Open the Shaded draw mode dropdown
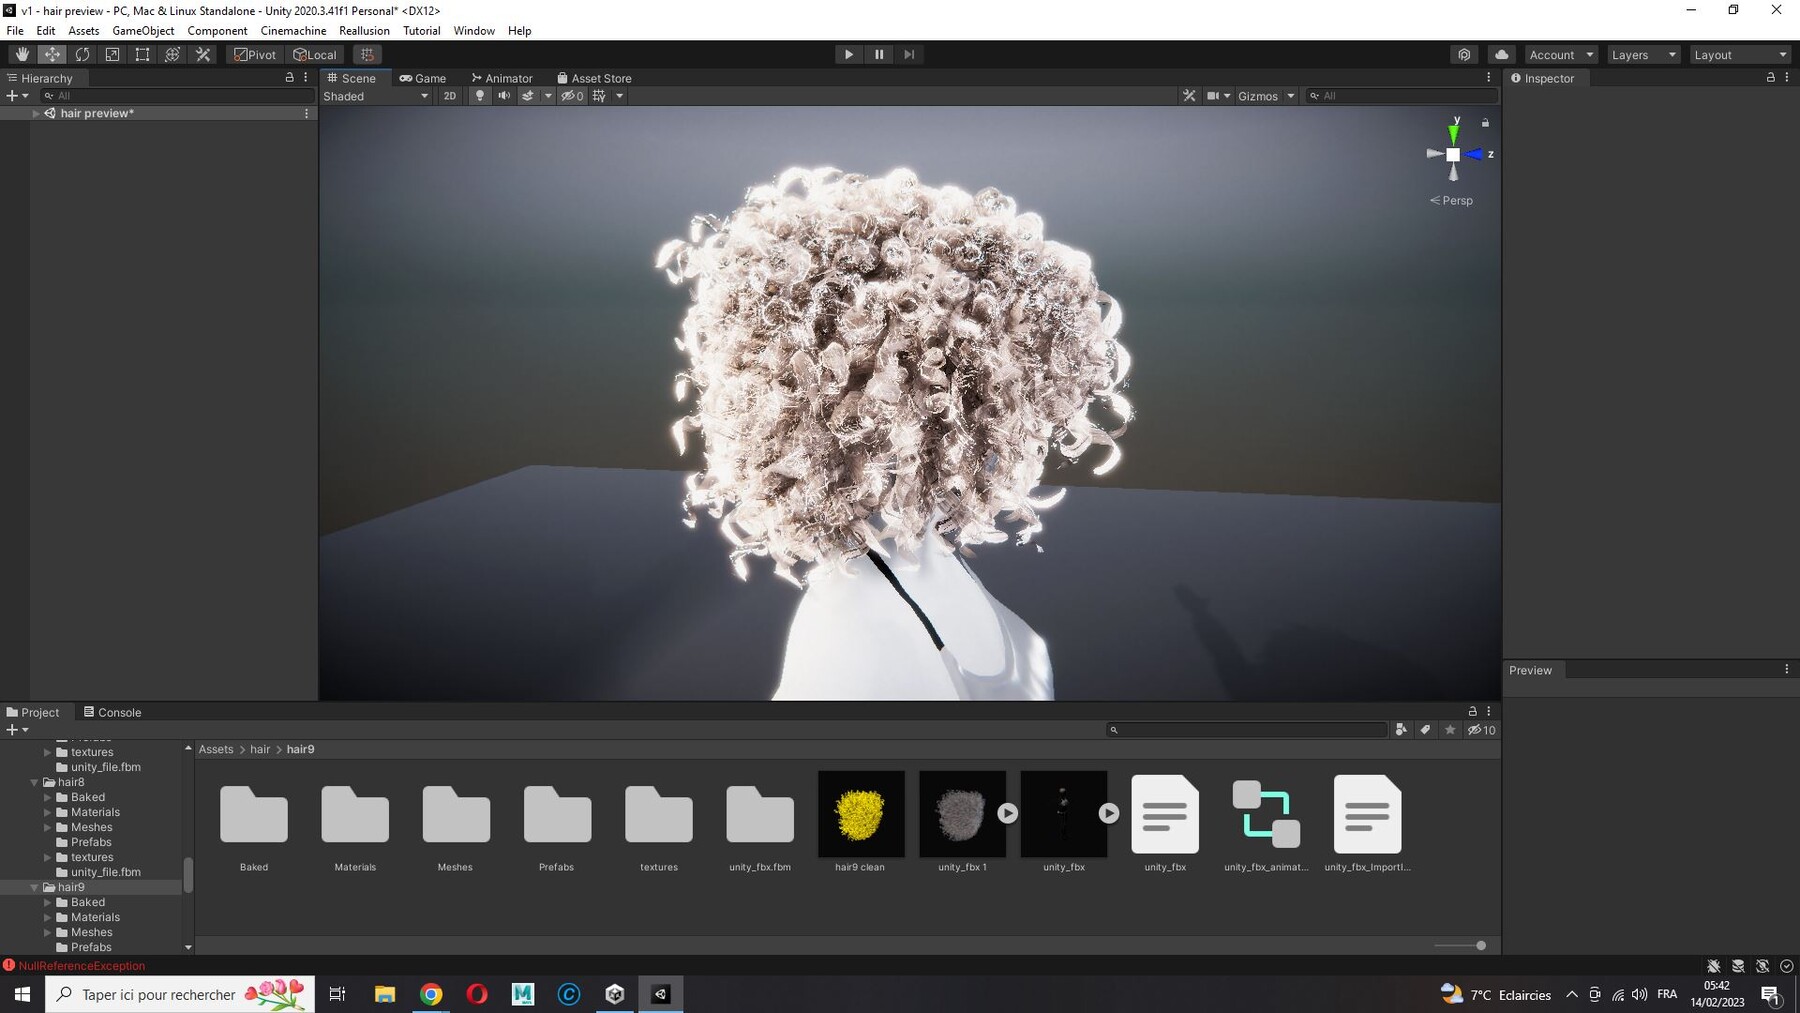Image resolution: width=1800 pixels, height=1013 pixels. coord(376,96)
